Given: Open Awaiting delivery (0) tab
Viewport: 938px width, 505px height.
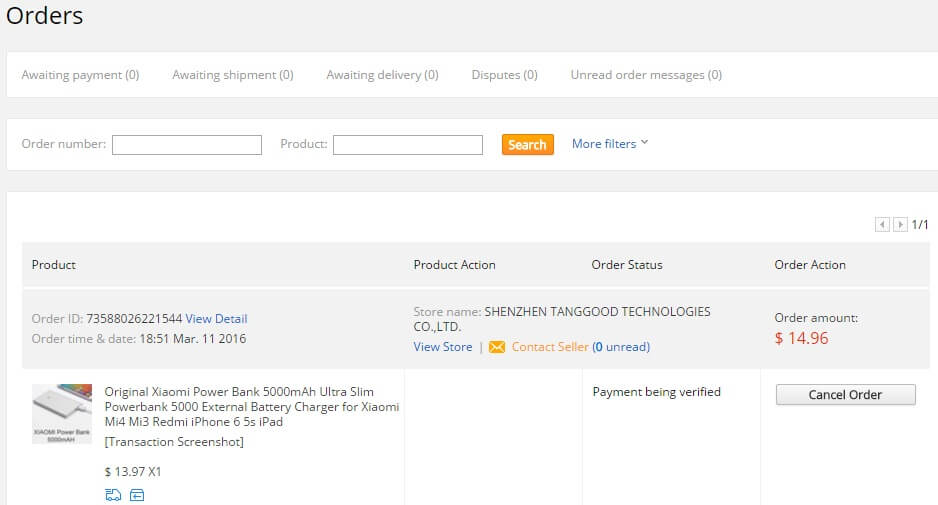Looking at the screenshot, I should (x=382, y=75).
